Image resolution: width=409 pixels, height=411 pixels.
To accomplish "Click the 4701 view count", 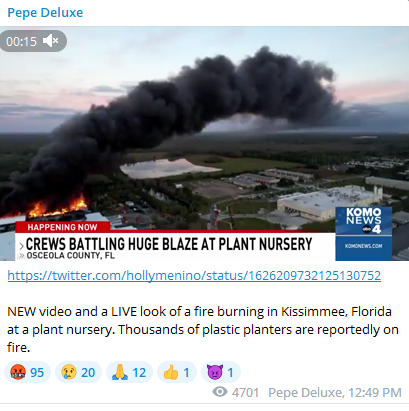I will [x=245, y=393].
